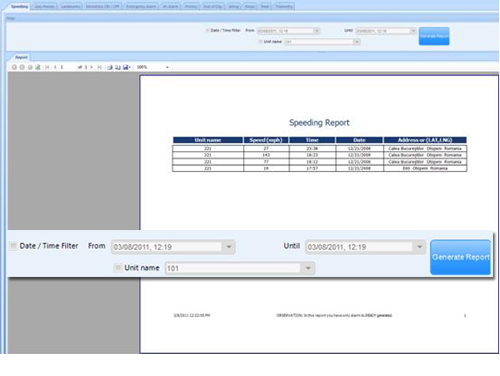The image size is (500, 376).
Task: Tick the Unit name checkbox in the enlarged panel
Action: click(x=118, y=268)
